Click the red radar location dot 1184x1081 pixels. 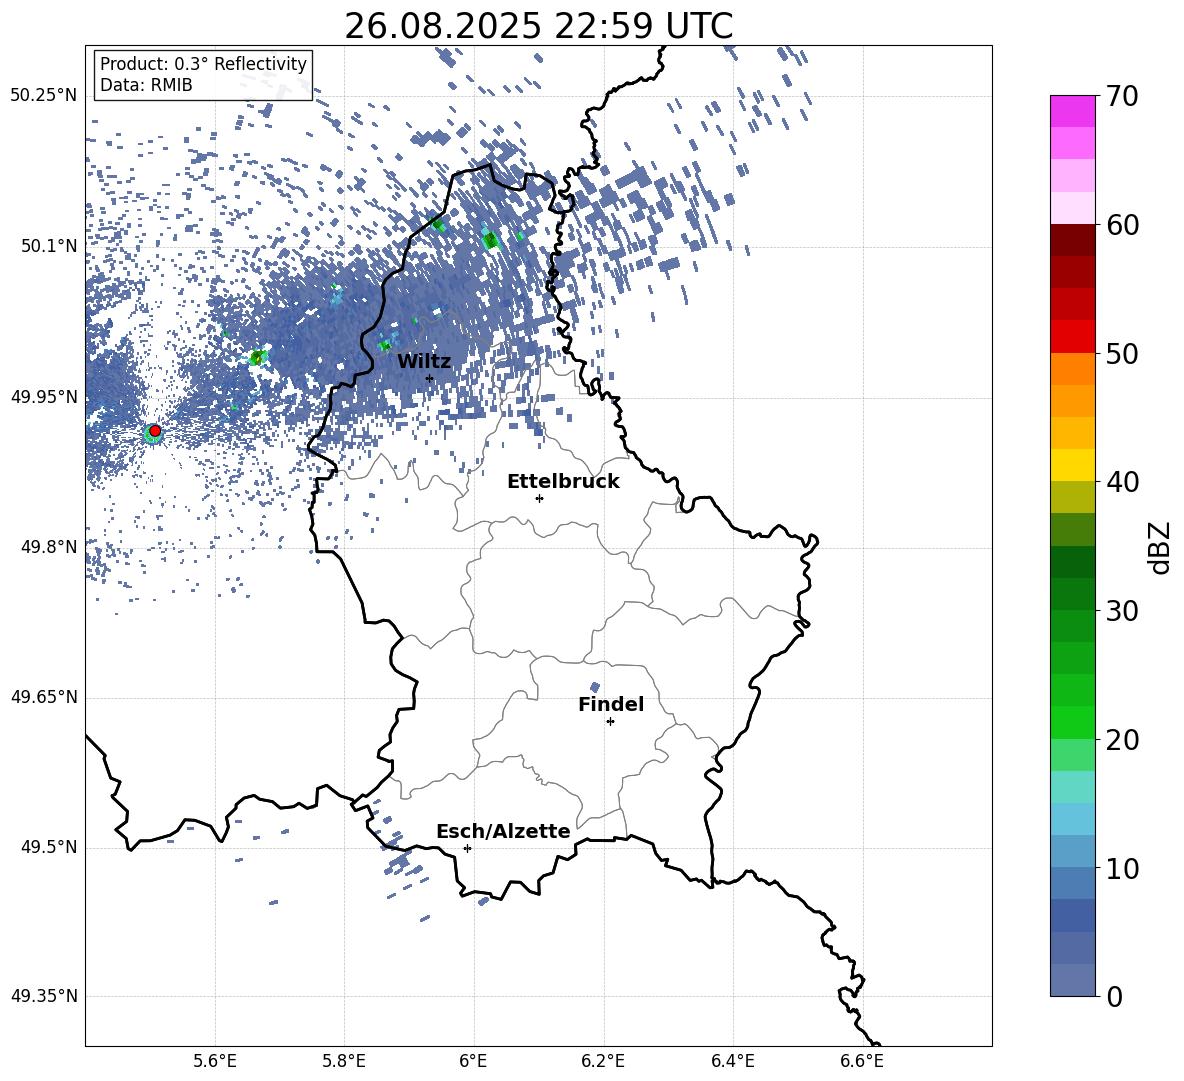(x=155, y=430)
